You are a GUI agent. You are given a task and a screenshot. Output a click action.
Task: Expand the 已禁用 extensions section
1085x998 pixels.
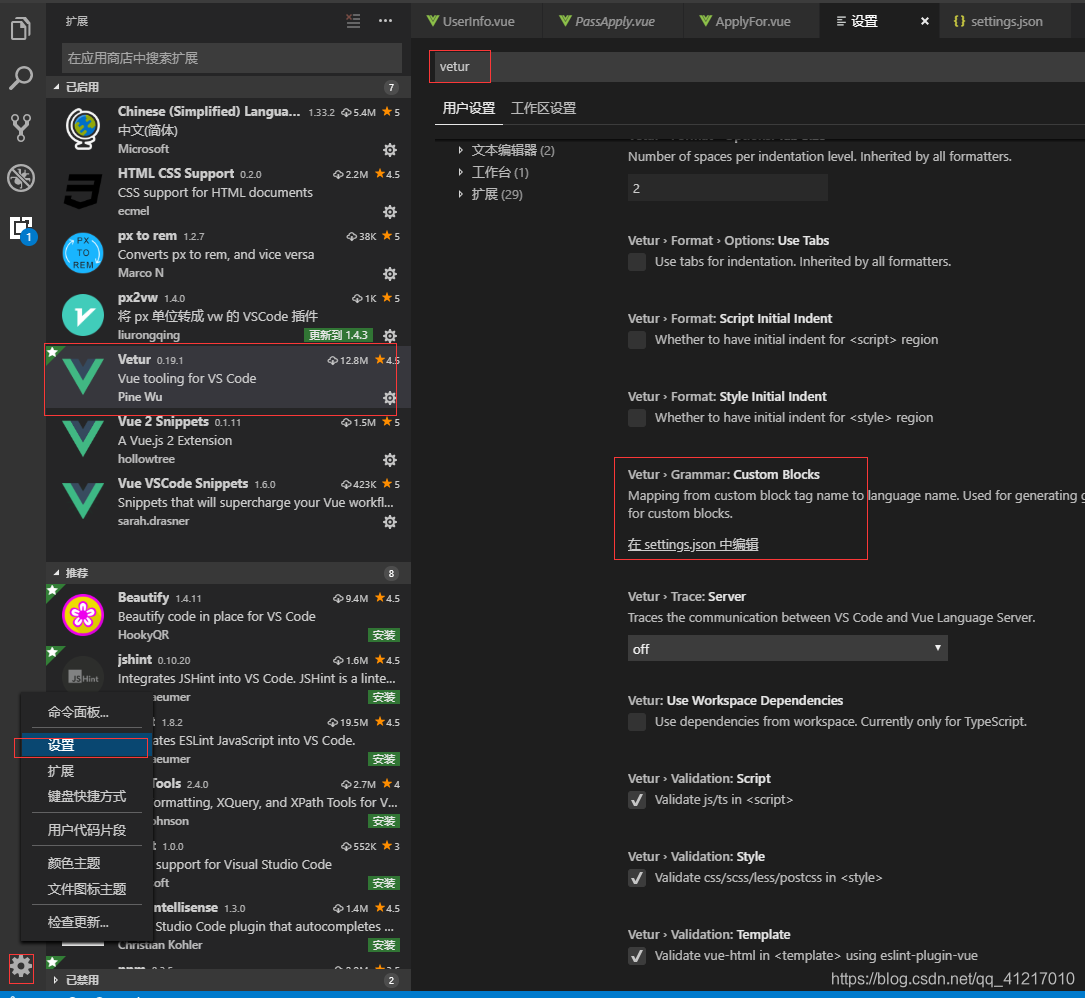point(228,980)
